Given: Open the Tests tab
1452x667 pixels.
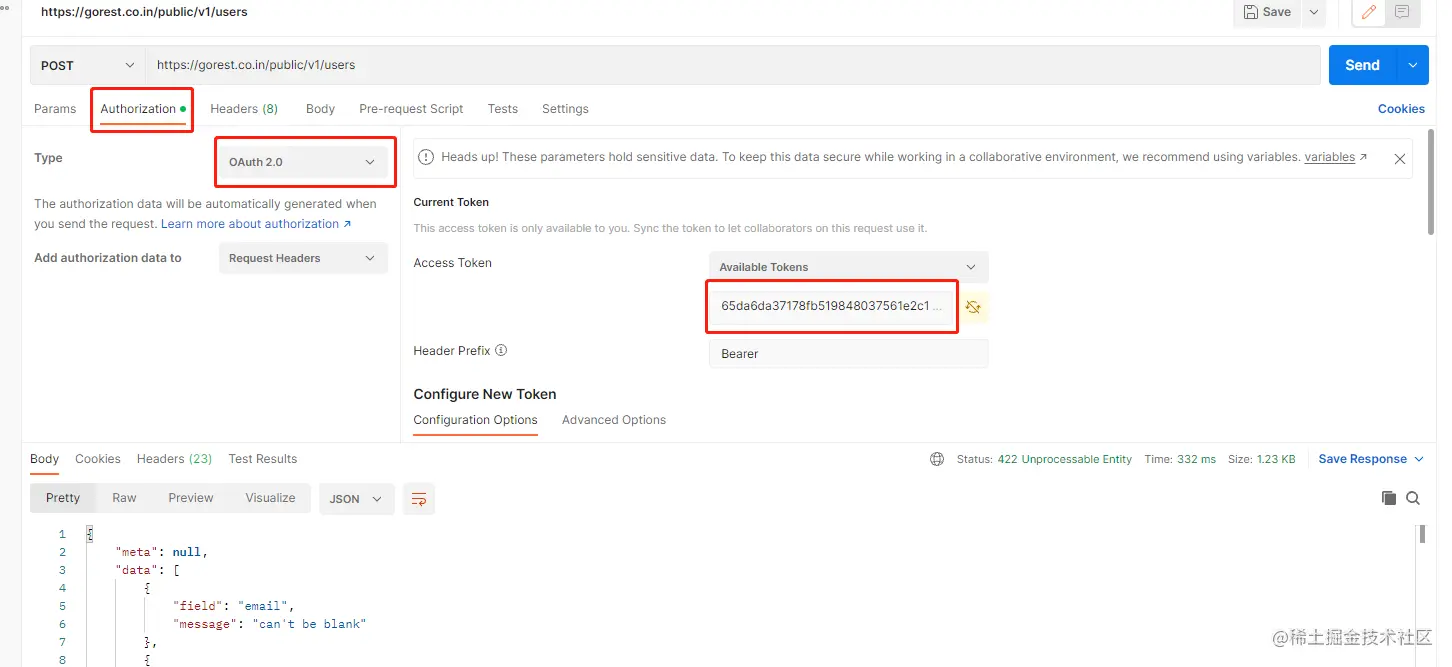Looking at the screenshot, I should click(503, 109).
